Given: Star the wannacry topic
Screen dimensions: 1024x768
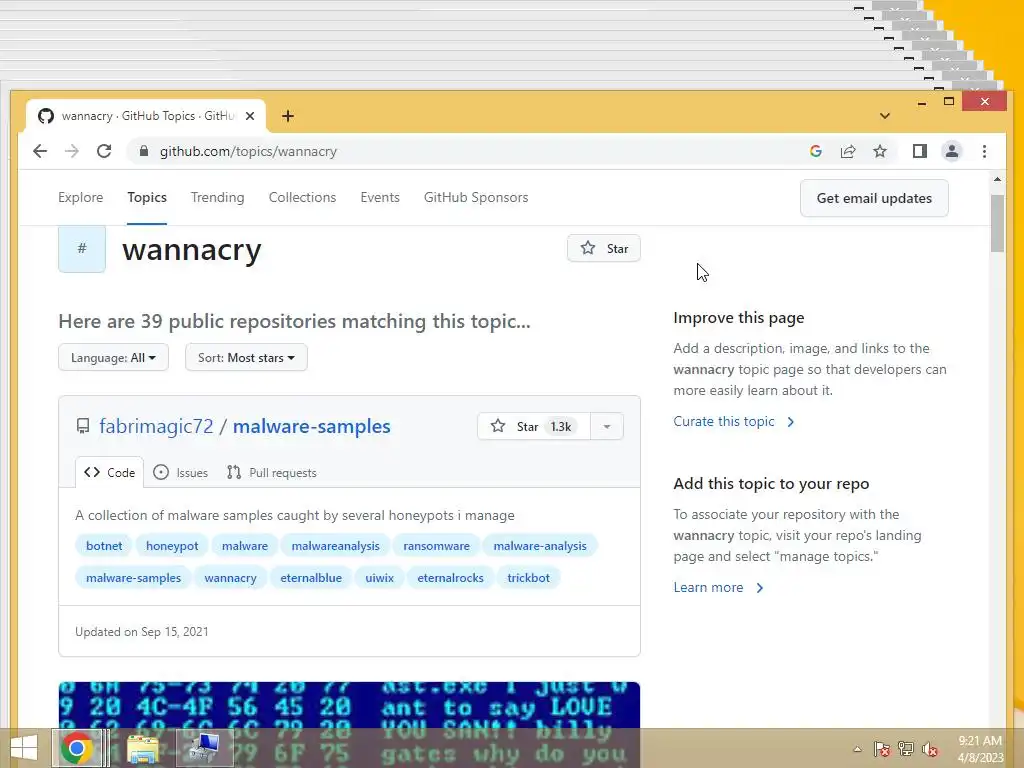Looking at the screenshot, I should [x=603, y=248].
